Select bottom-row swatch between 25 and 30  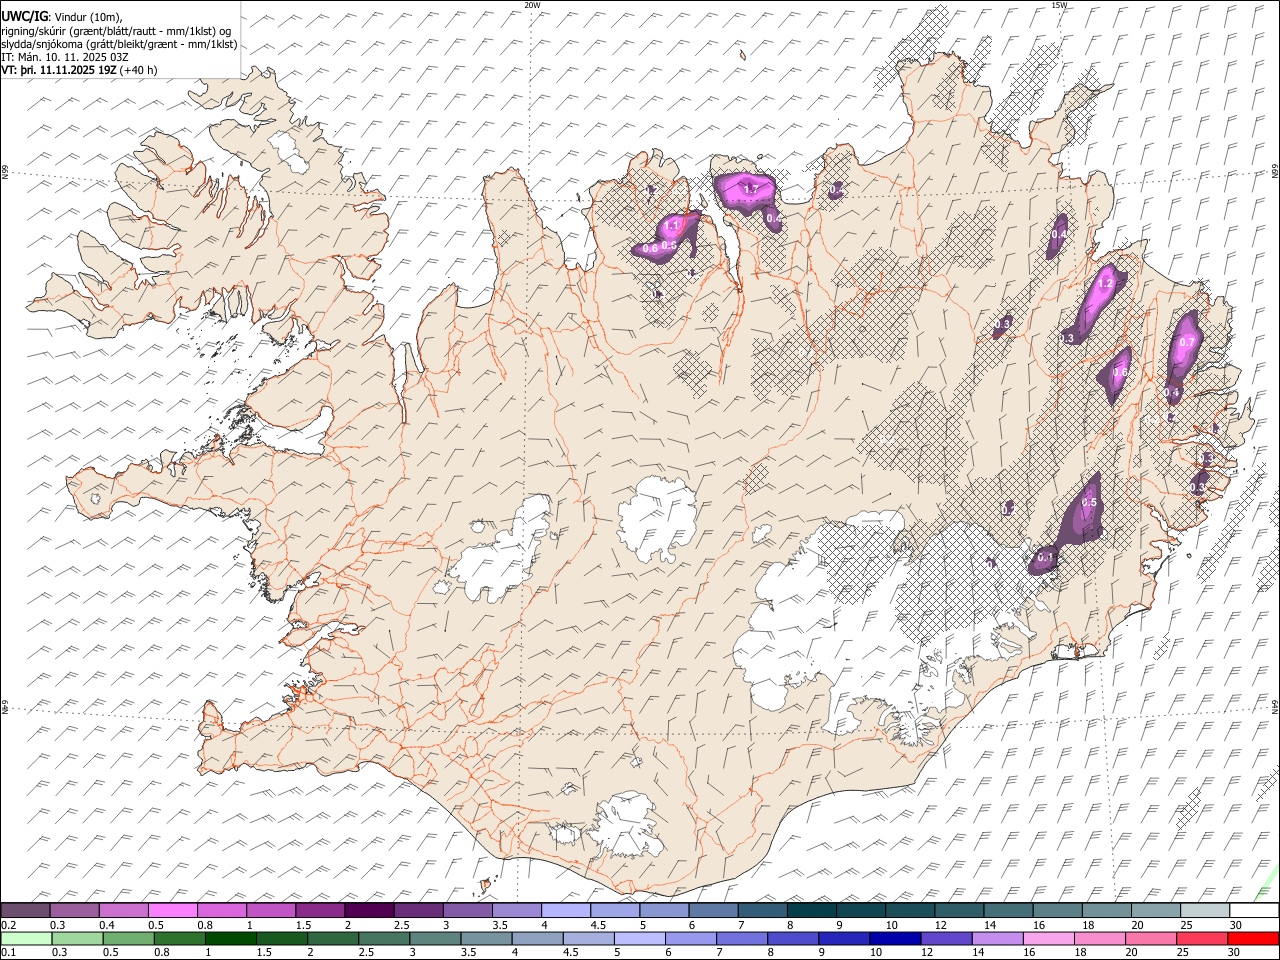1200,938
